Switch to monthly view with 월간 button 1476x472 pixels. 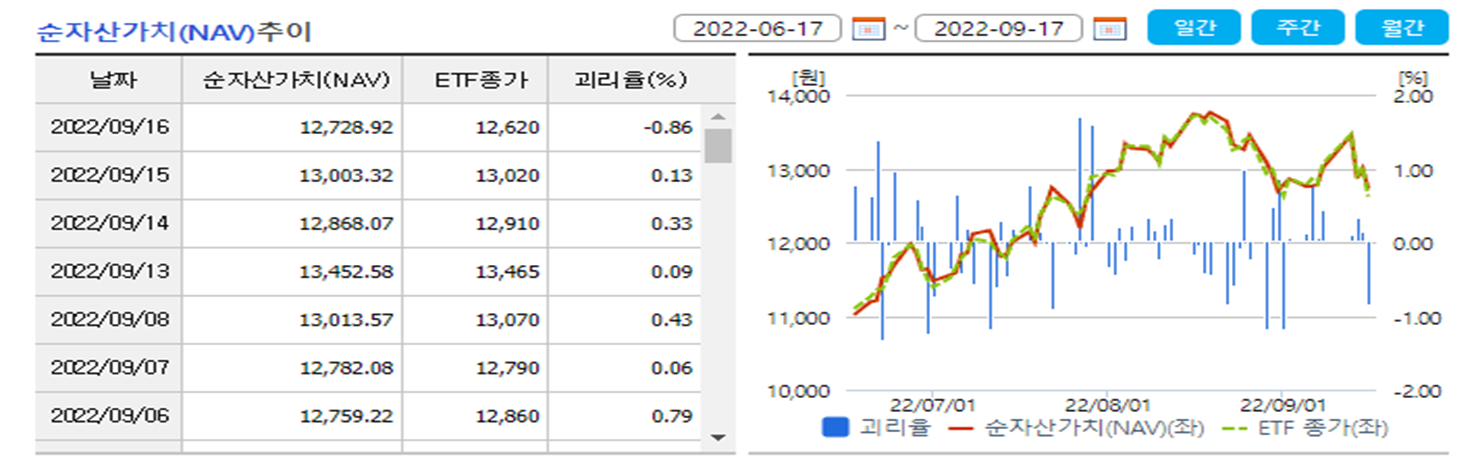pyautogui.click(x=1402, y=28)
